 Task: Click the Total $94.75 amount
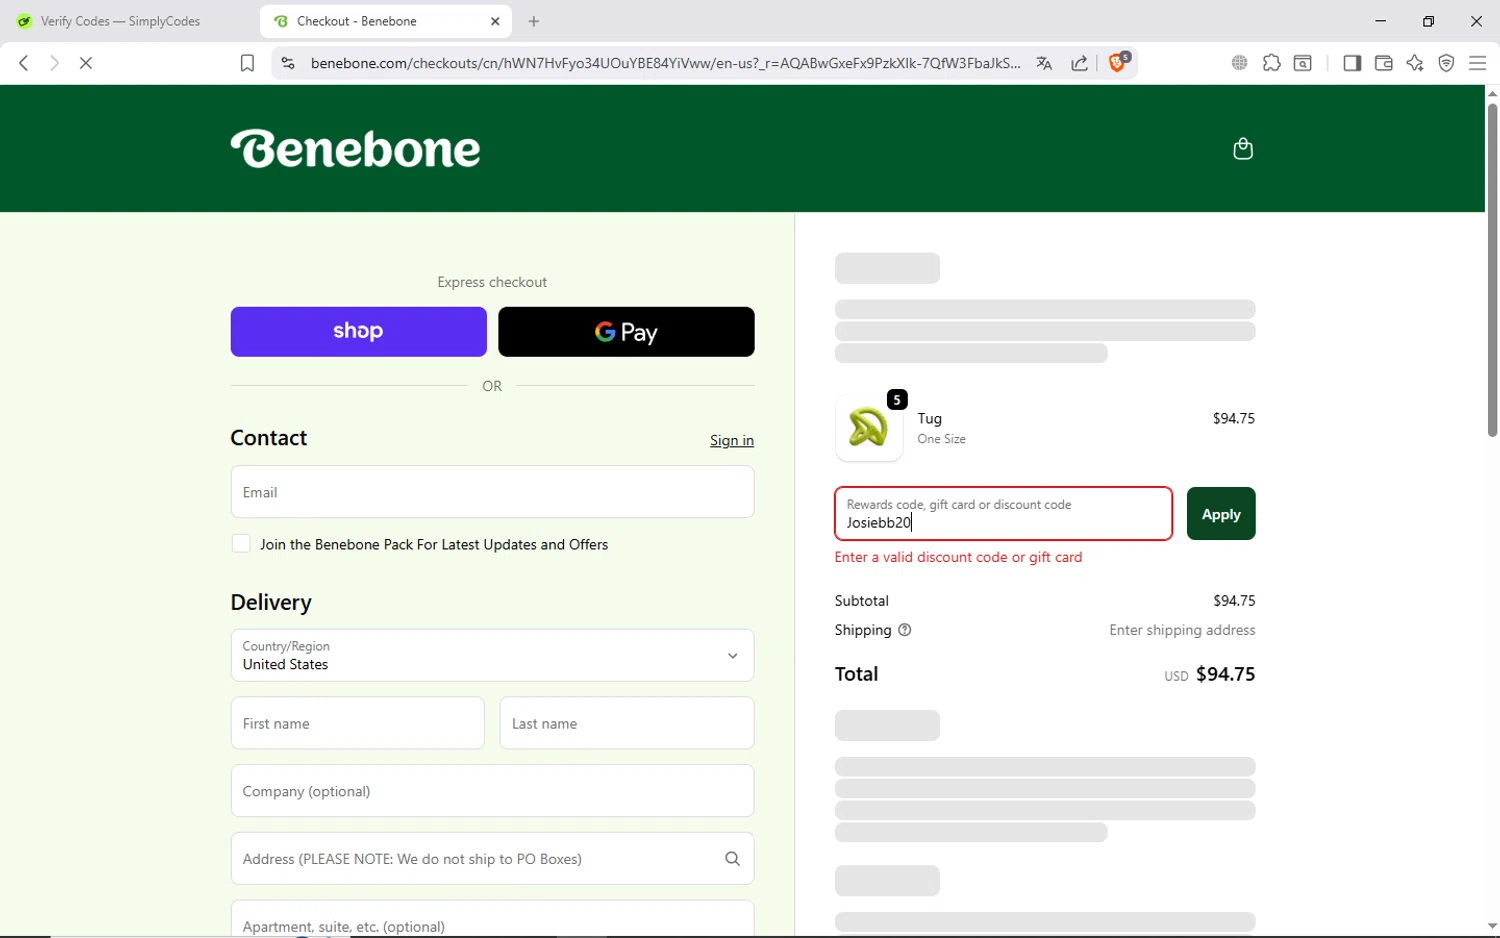(x=1225, y=675)
